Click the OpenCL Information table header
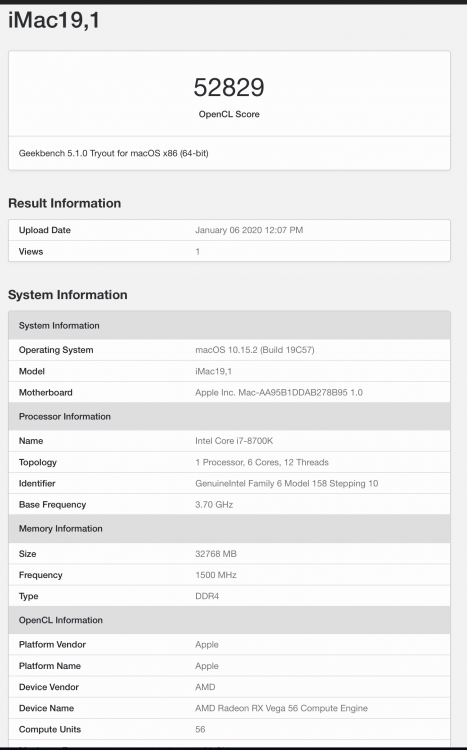The width and height of the screenshot is (467, 750). coord(229,620)
